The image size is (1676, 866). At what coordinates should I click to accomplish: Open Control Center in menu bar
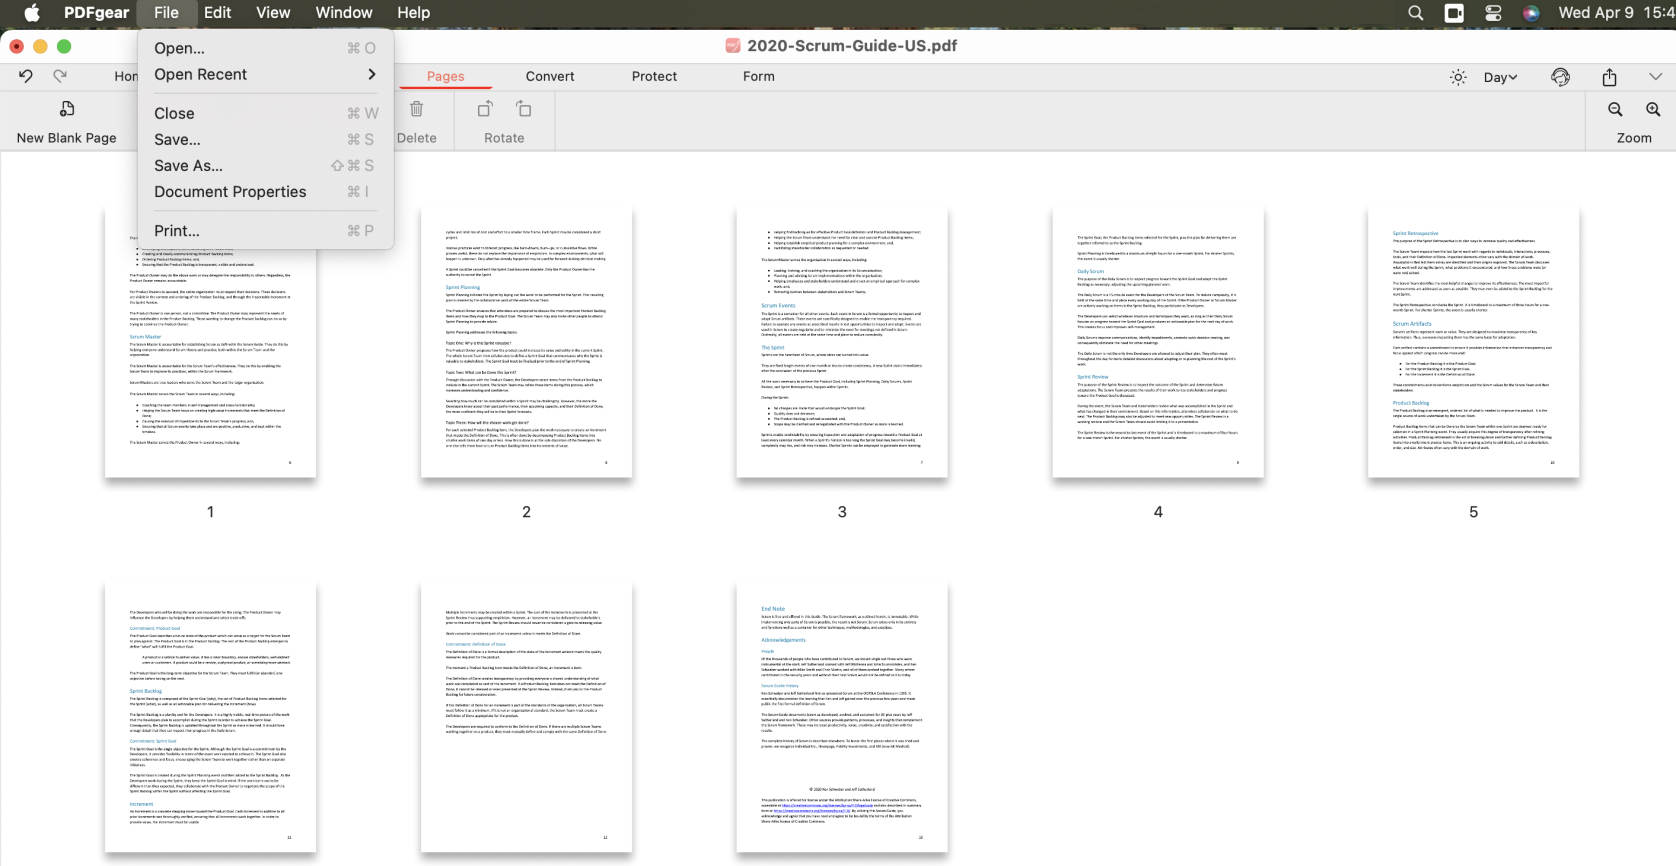(x=1493, y=13)
